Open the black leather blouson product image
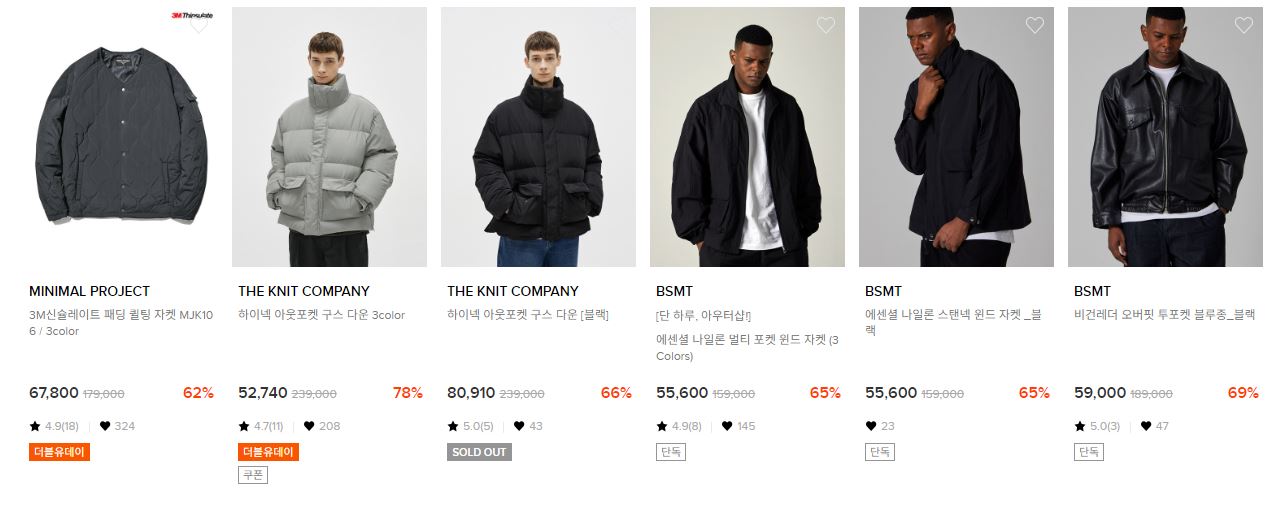The height and width of the screenshot is (512, 1267). [x=1165, y=137]
